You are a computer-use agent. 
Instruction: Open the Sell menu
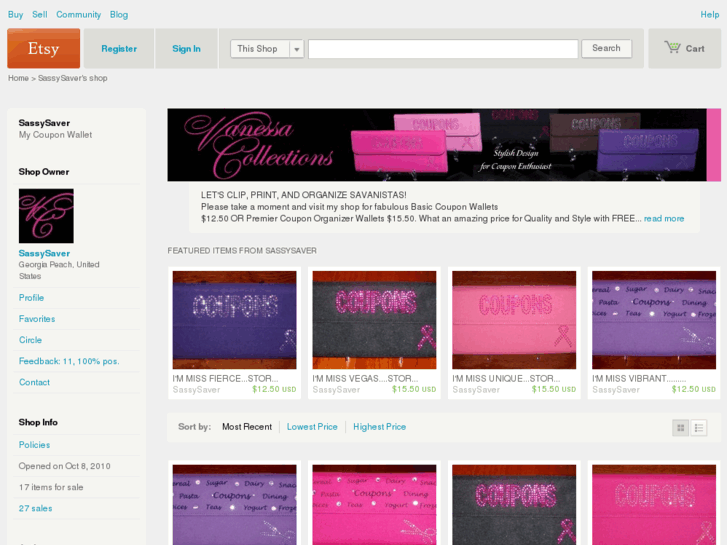39,14
